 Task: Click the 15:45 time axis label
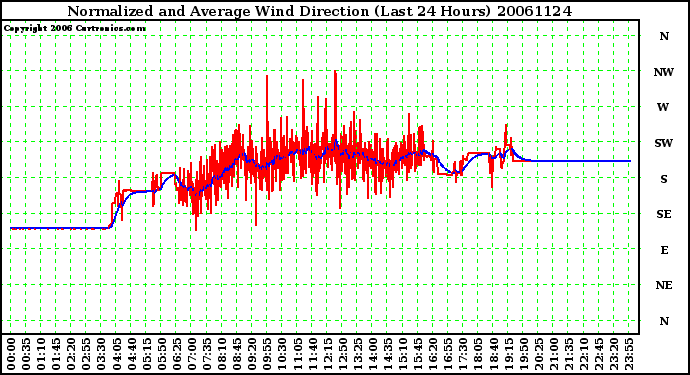point(418,354)
